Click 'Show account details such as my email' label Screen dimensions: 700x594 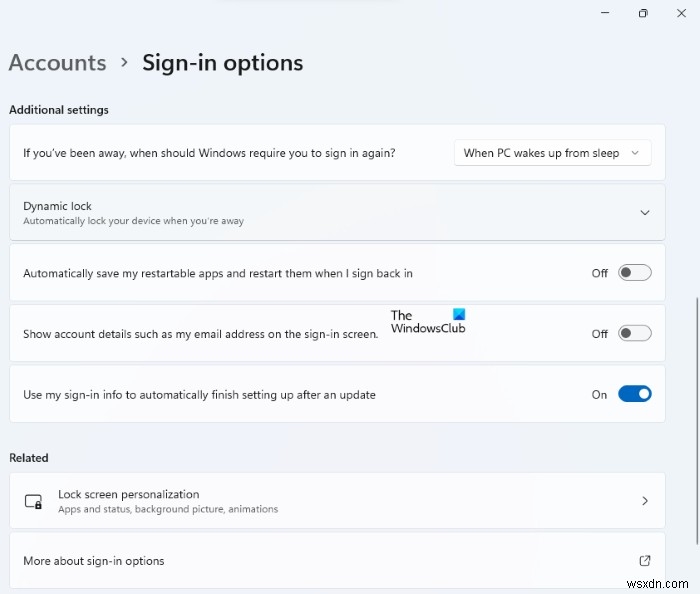200,334
